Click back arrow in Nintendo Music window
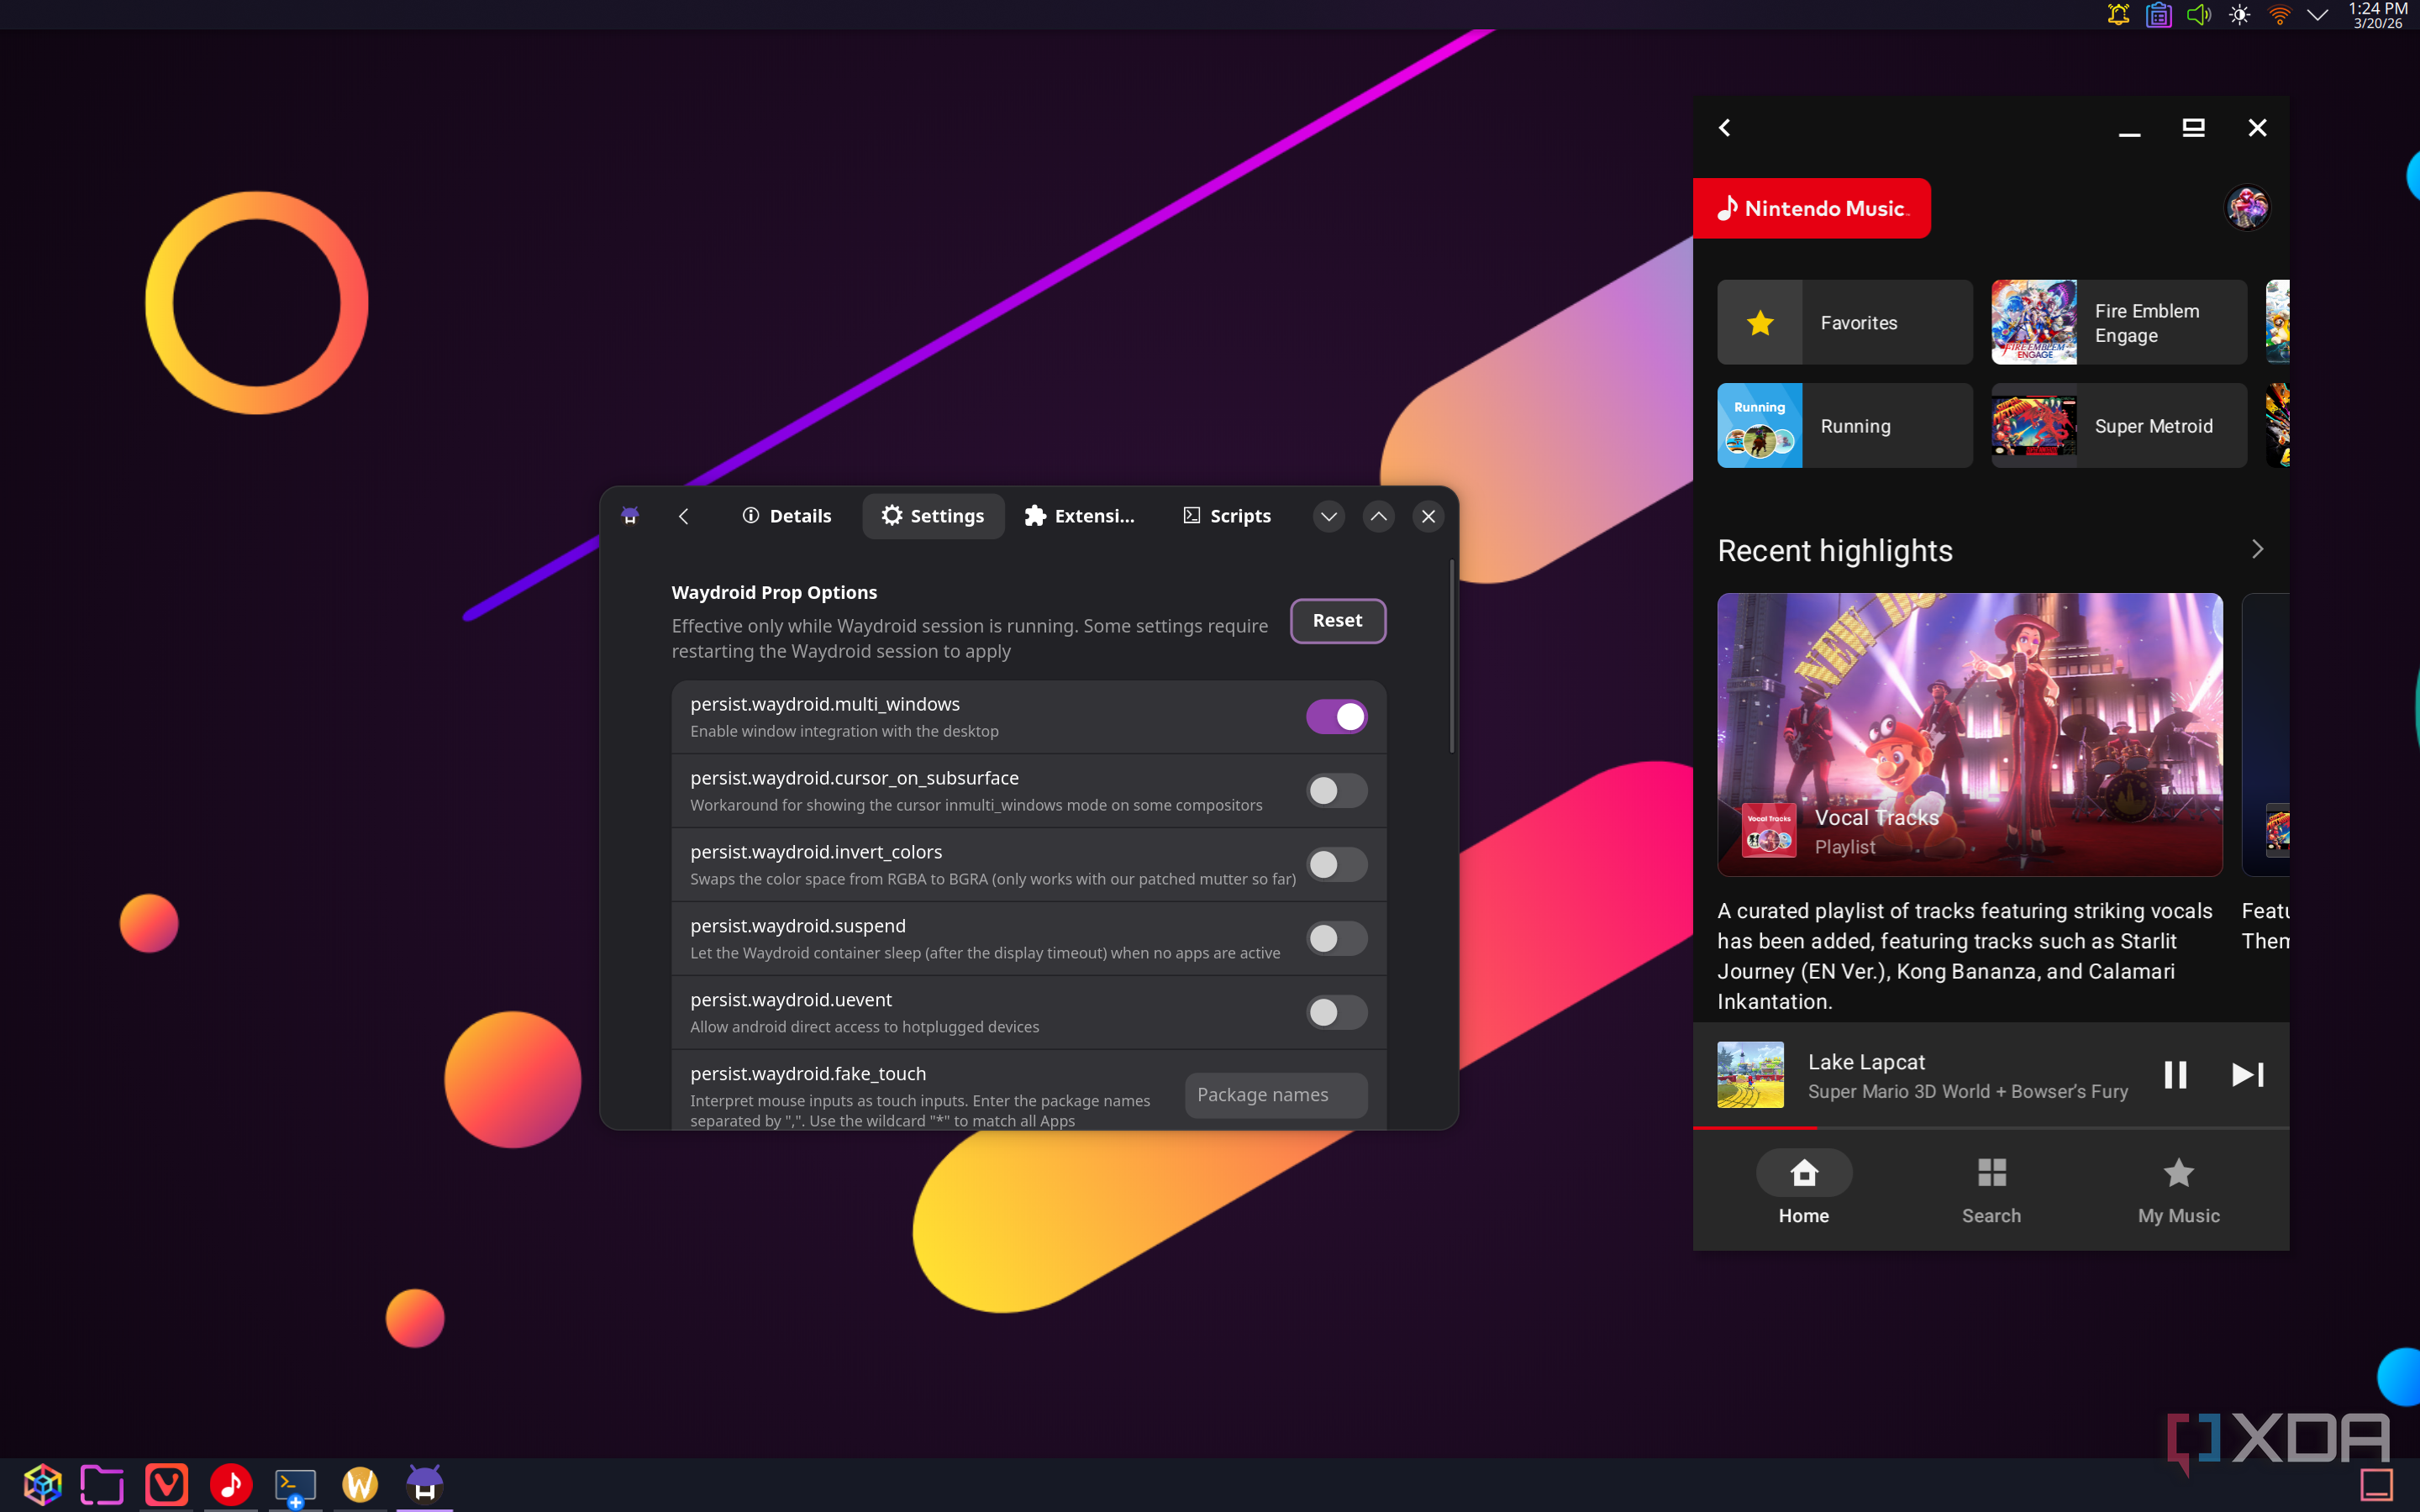This screenshot has height=1512, width=2420. pos(1725,128)
